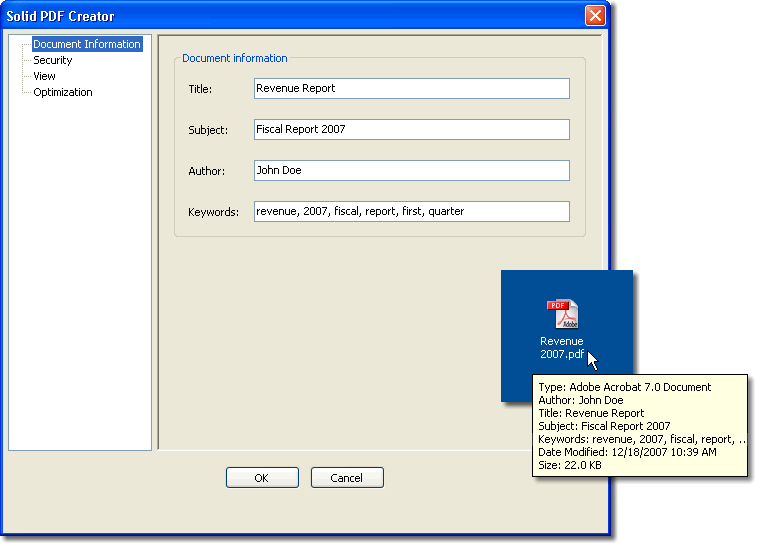Select Document Information in the tree
The height and width of the screenshot is (546, 760).
[x=86, y=44]
